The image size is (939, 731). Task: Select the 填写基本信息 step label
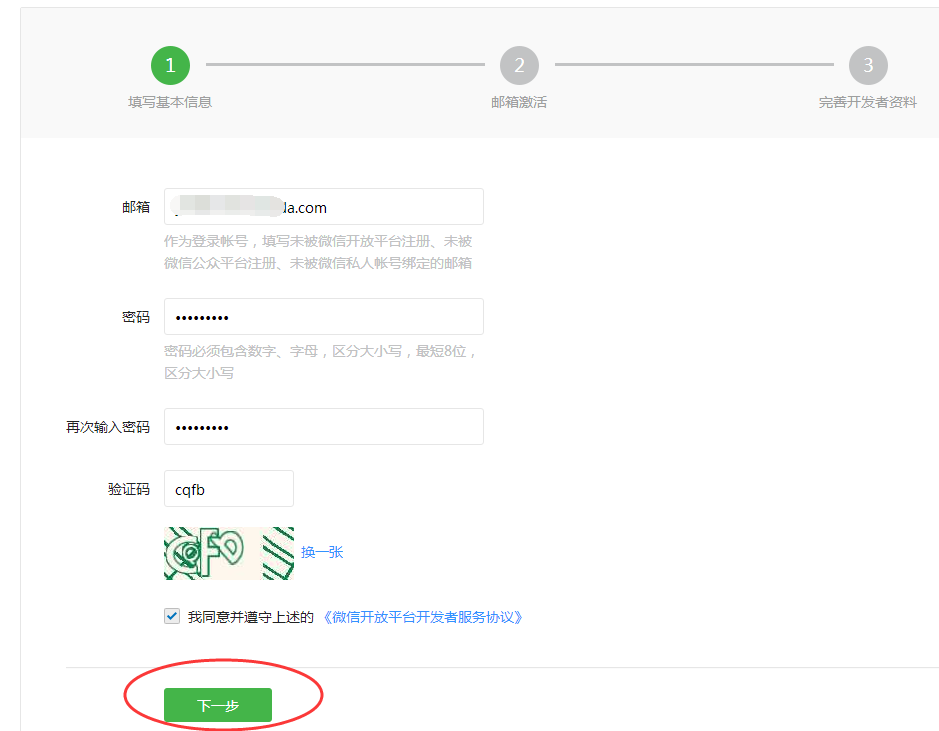coord(170,102)
